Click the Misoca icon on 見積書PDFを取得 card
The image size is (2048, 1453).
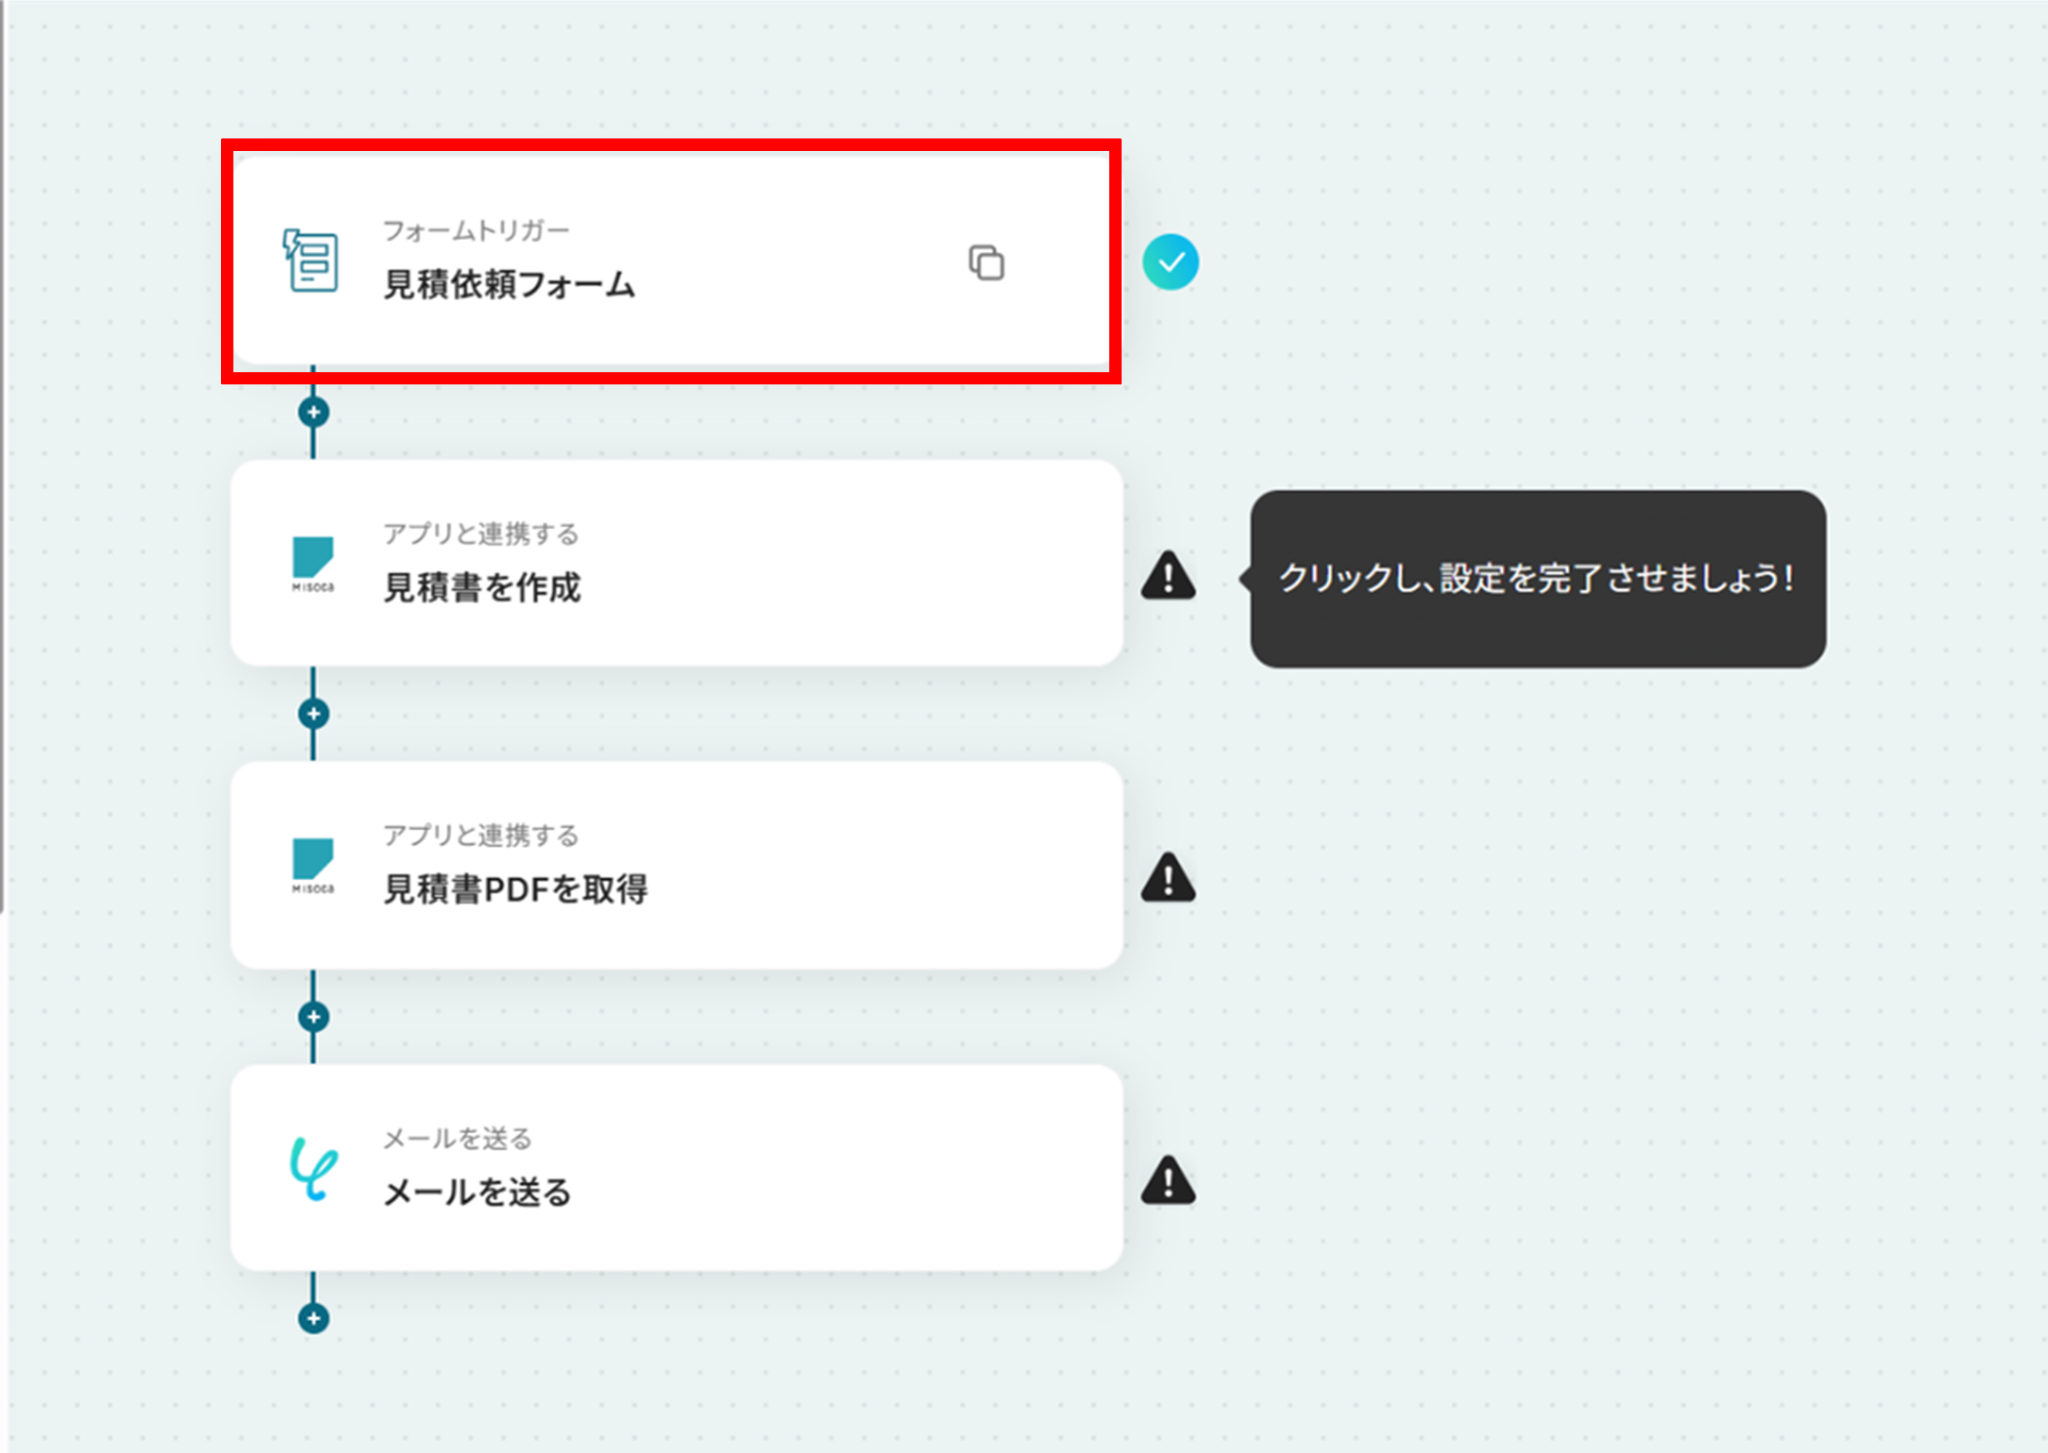point(313,866)
